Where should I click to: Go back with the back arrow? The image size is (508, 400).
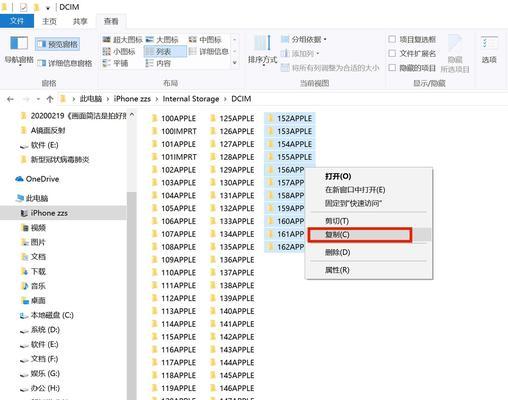(10, 99)
